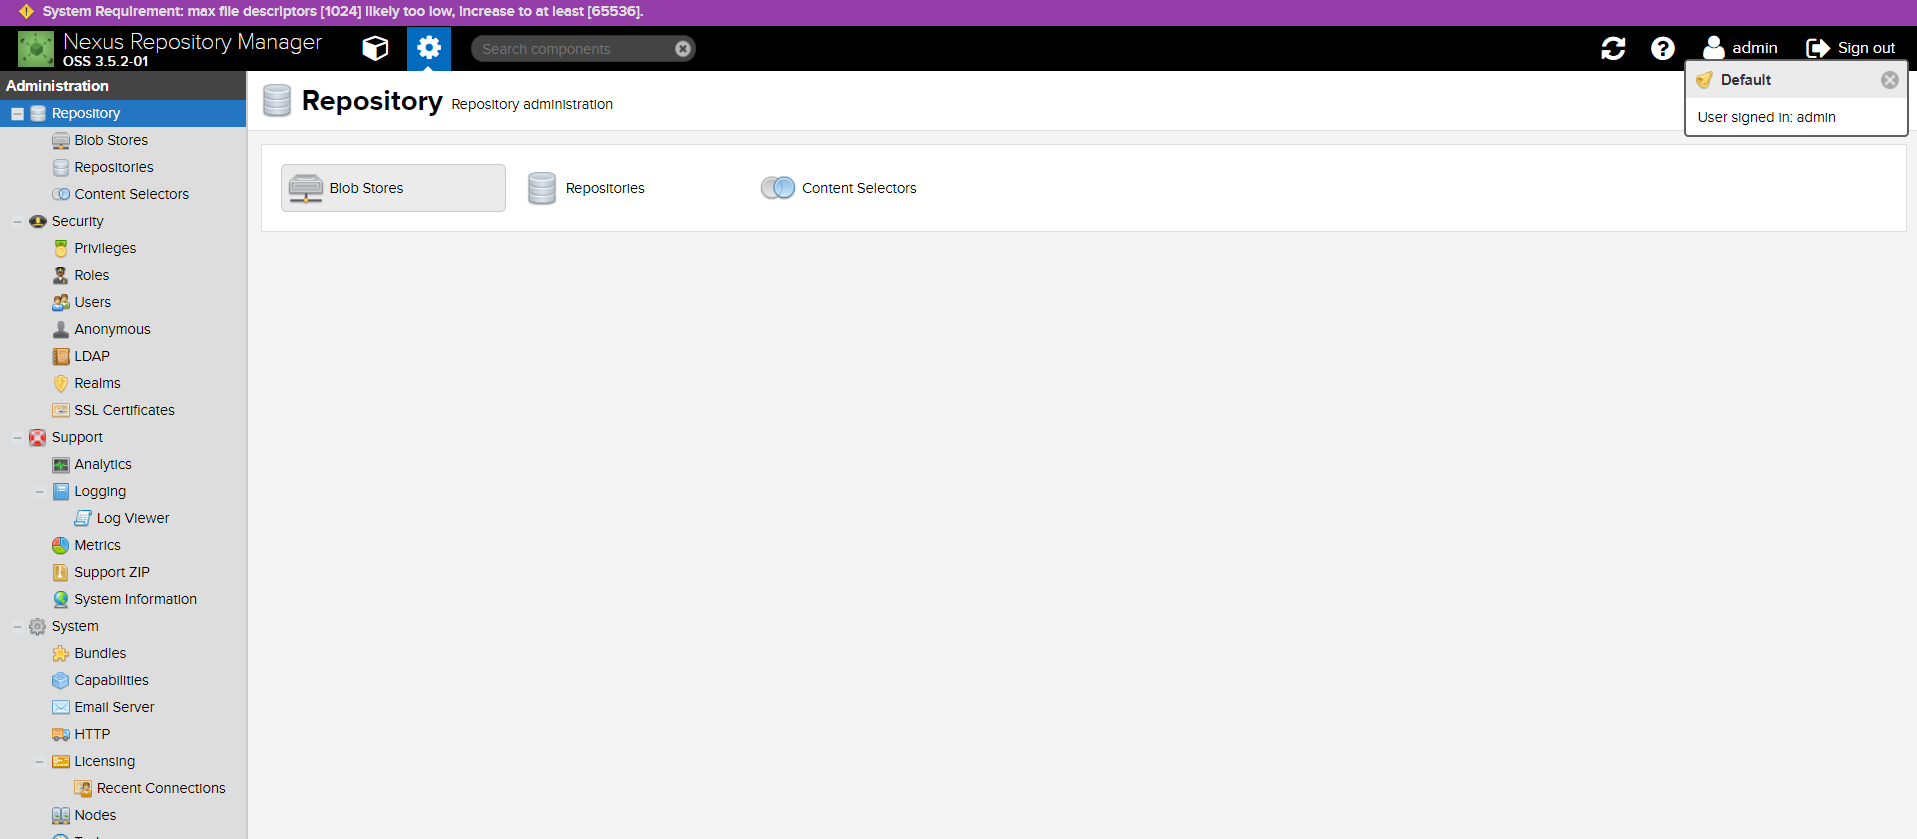Select Support ZIP in sidebar
This screenshot has height=839, width=1917.
[x=111, y=572]
